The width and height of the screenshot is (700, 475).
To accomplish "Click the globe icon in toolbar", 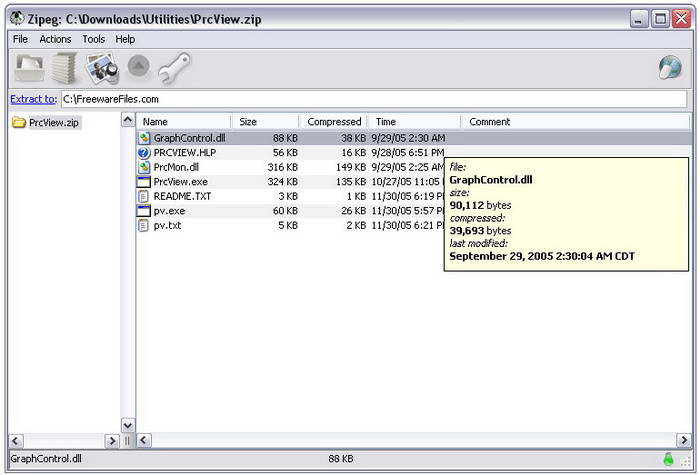I will pos(670,67).
